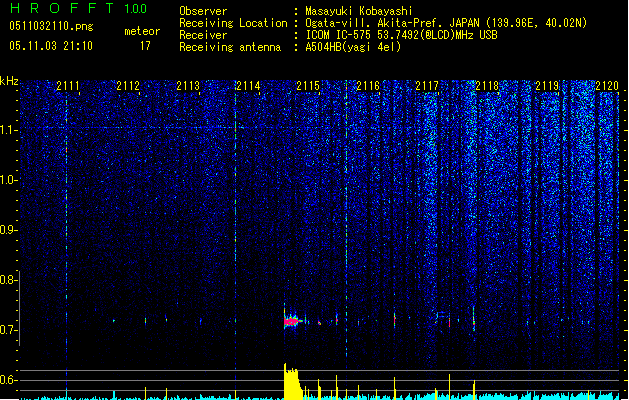Screen dimensions: 629x400
Task: Click the 2118 time marker
Action: coord(487,86)
